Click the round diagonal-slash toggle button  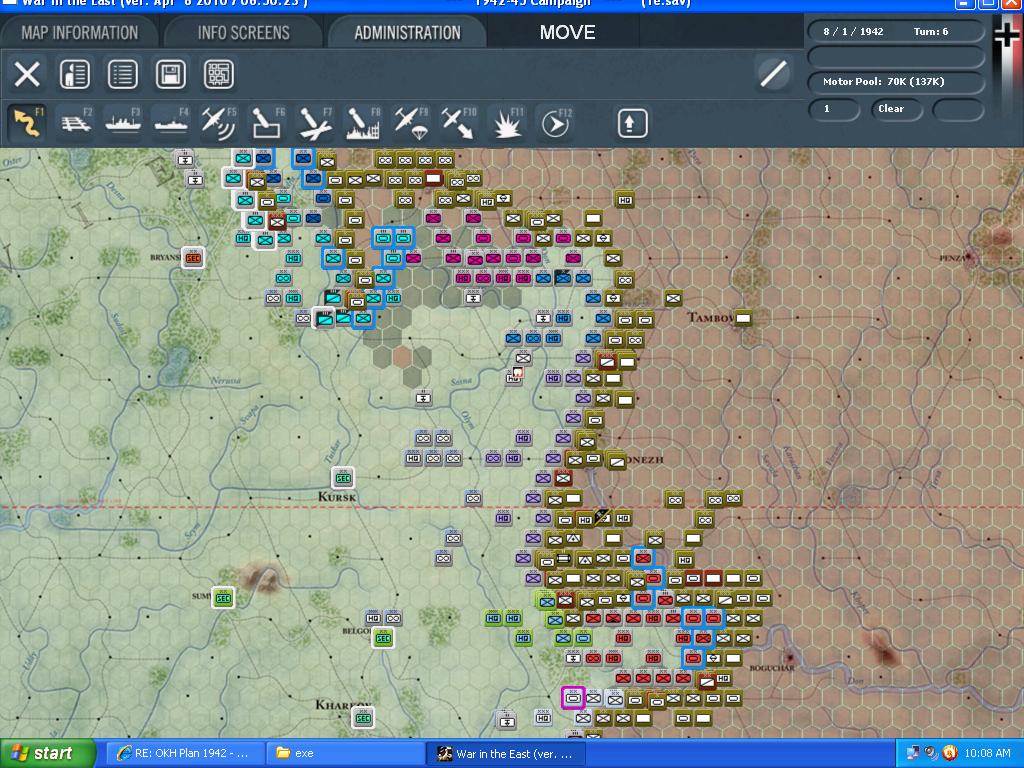[773, 73]
